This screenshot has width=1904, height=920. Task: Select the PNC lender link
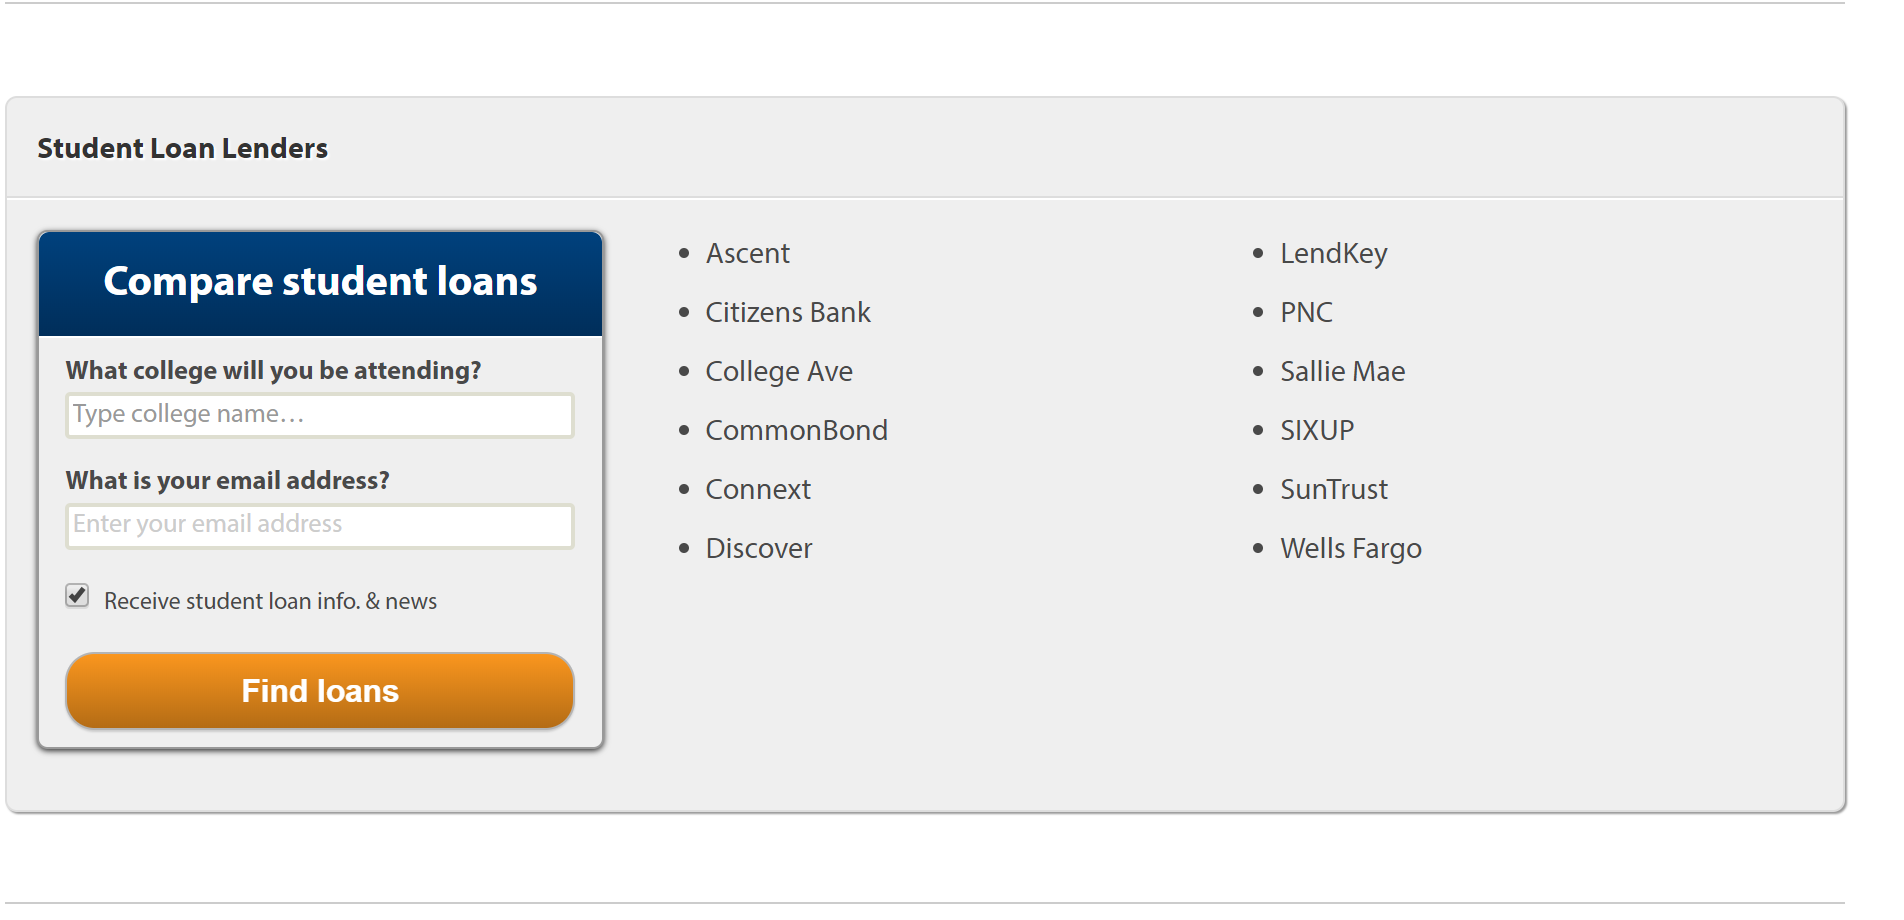[x=1306, y=313]
